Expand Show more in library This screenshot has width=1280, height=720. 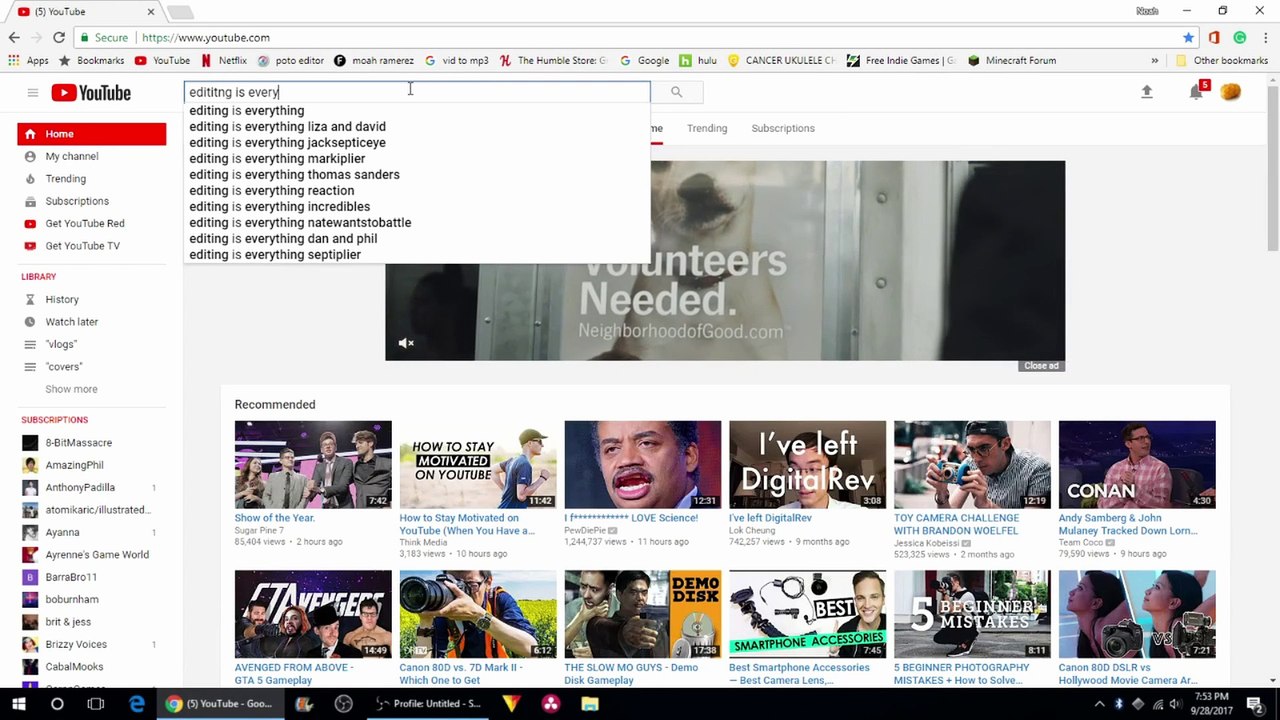point(71,389)
